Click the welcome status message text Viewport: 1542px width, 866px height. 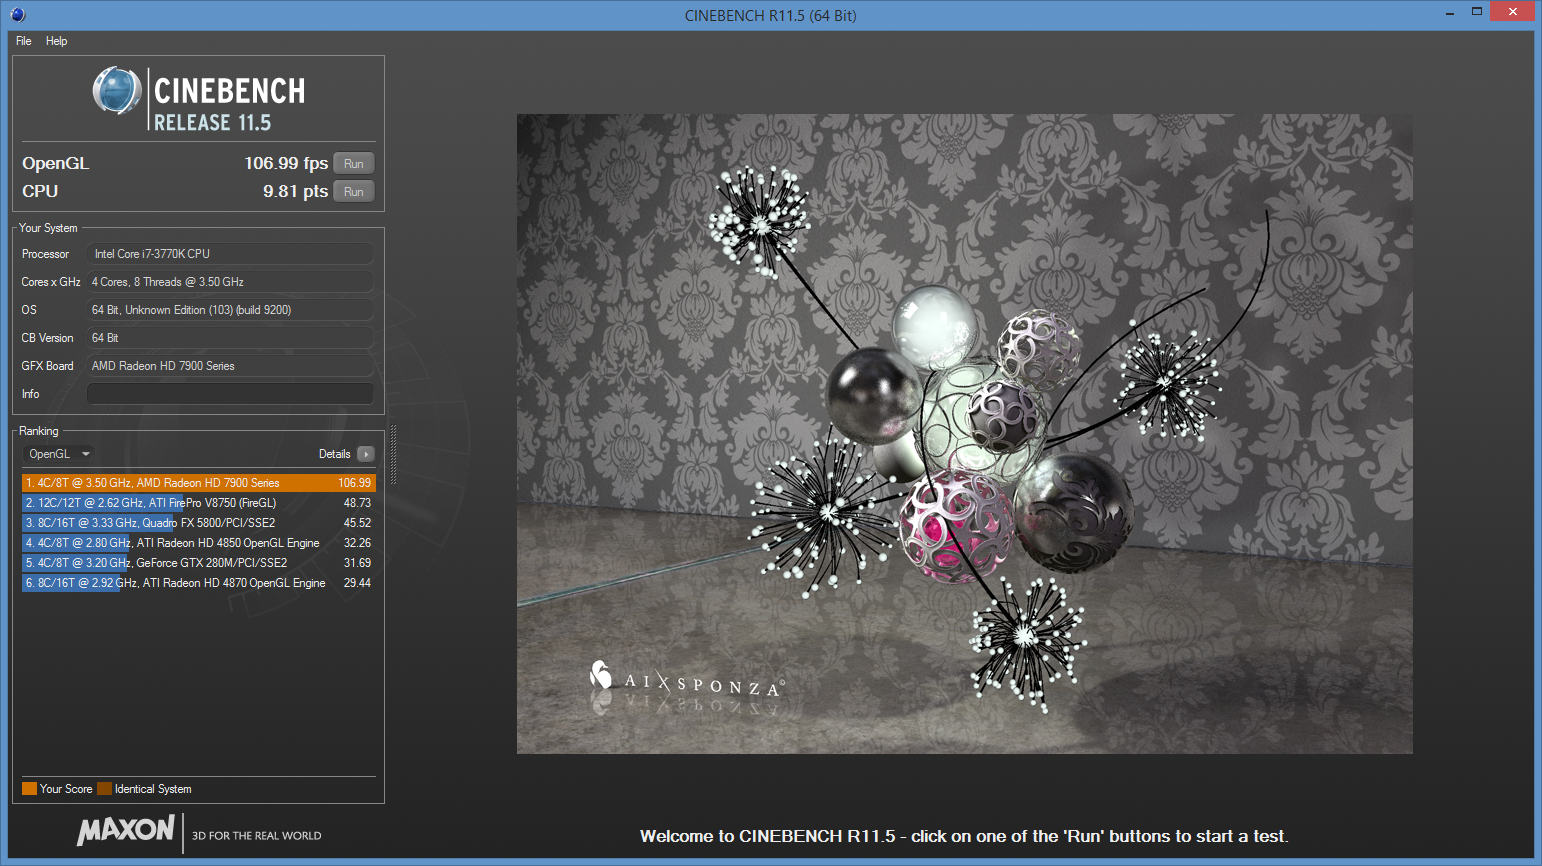(x=964, y=836)
